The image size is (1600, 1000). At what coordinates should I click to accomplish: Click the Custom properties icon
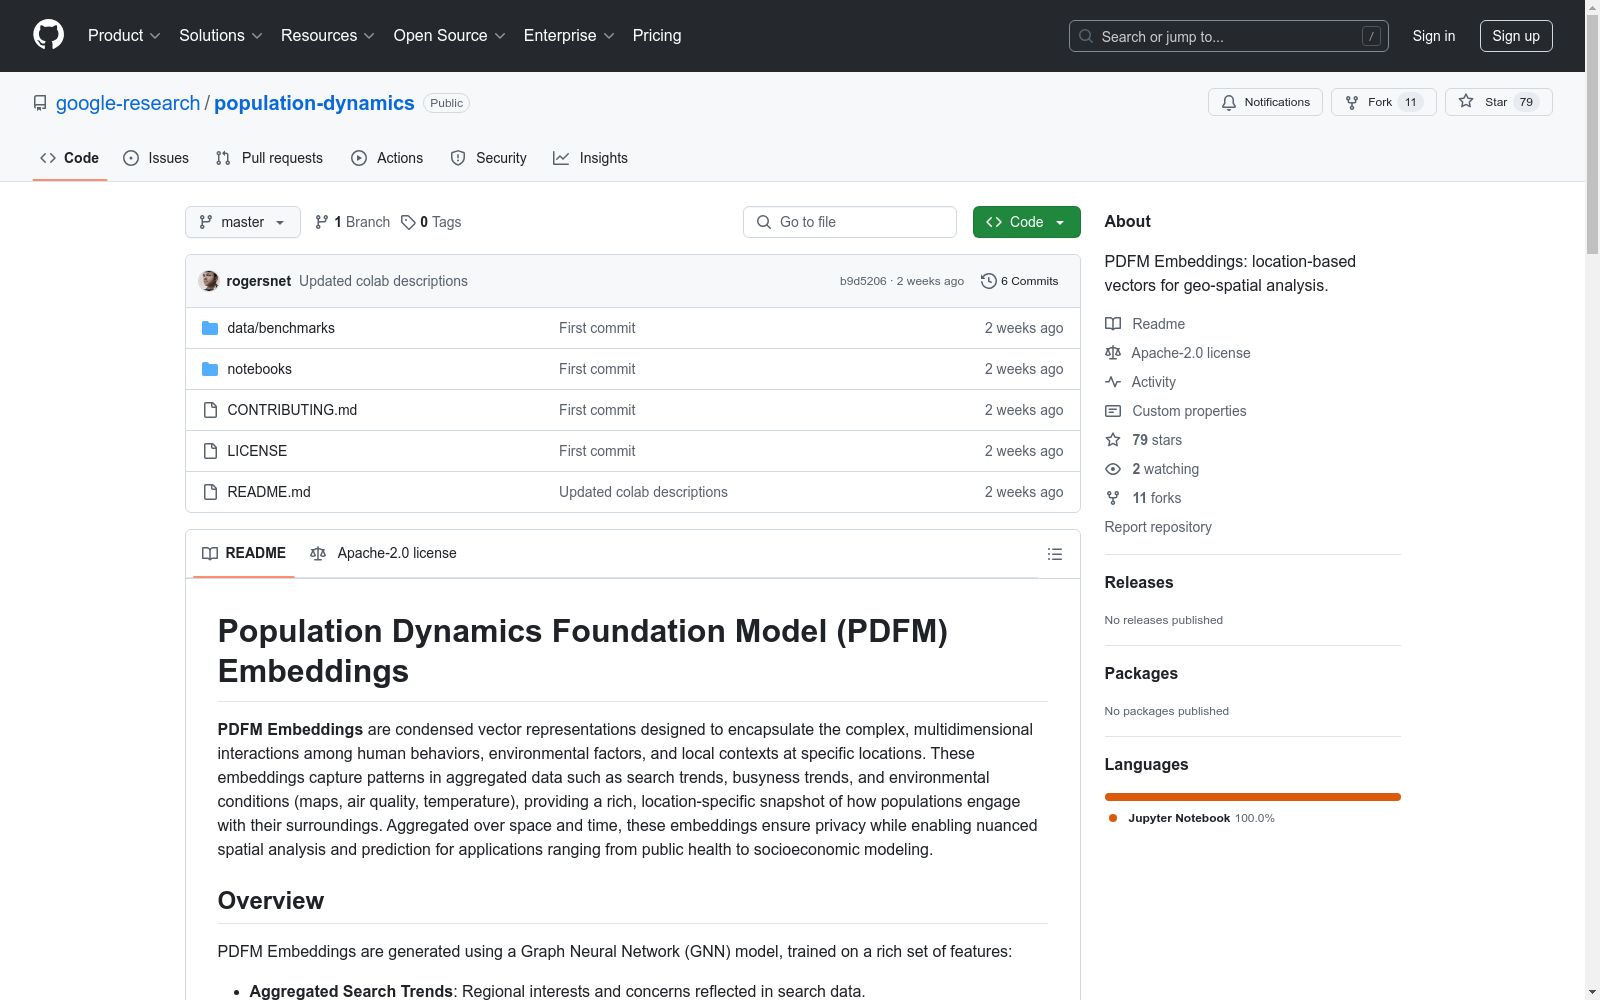tap(1113, 411)
